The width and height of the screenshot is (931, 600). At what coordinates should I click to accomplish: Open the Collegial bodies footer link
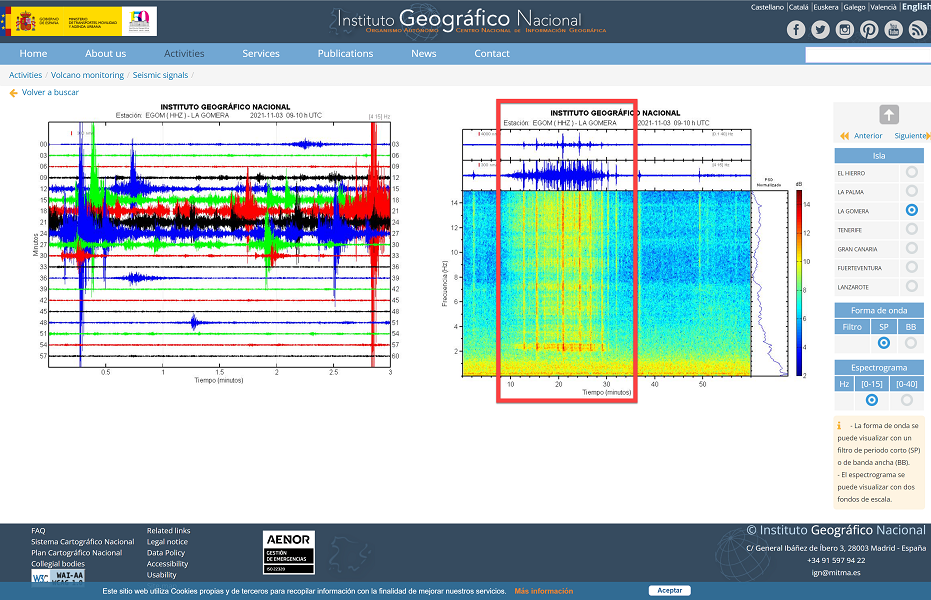click(x=58, y=564)
